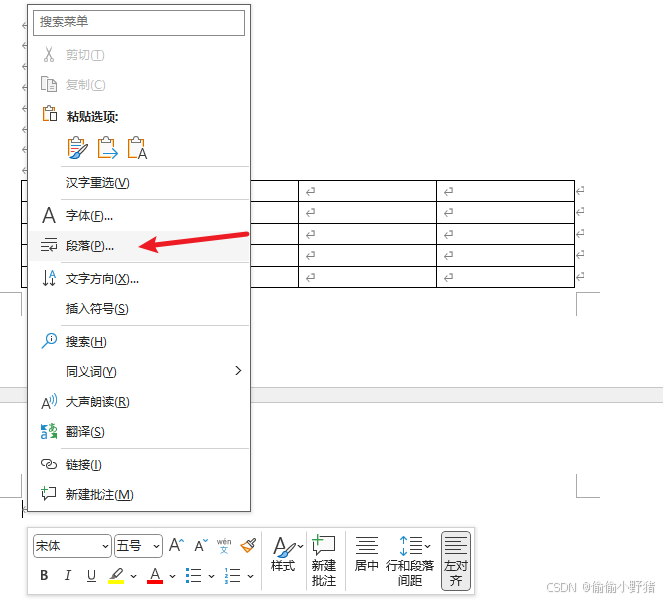Click the phonetic guide (wén) icon

click(x=224, y=546)
